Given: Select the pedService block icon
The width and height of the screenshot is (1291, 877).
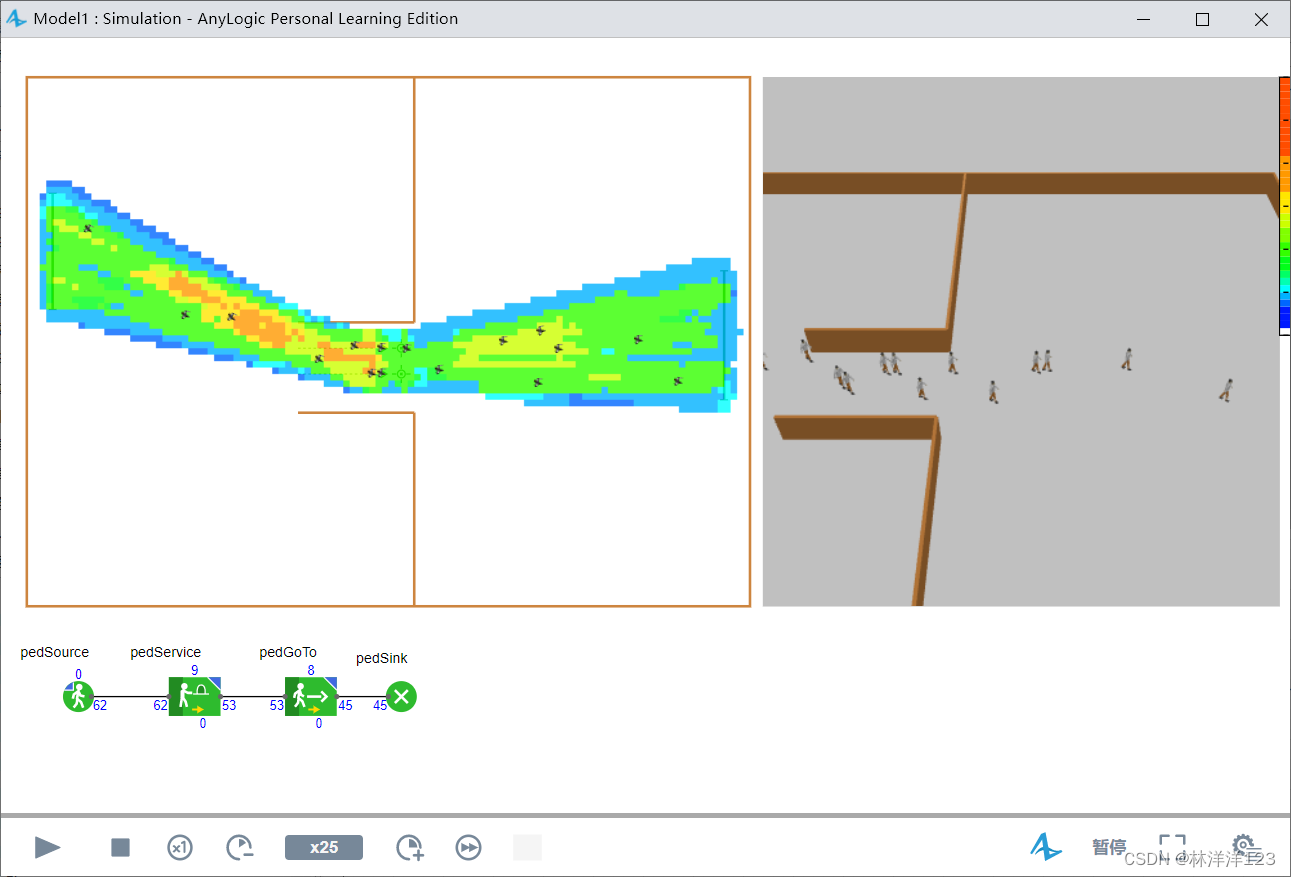Looking at the screenshot, I should pos(195,696).
